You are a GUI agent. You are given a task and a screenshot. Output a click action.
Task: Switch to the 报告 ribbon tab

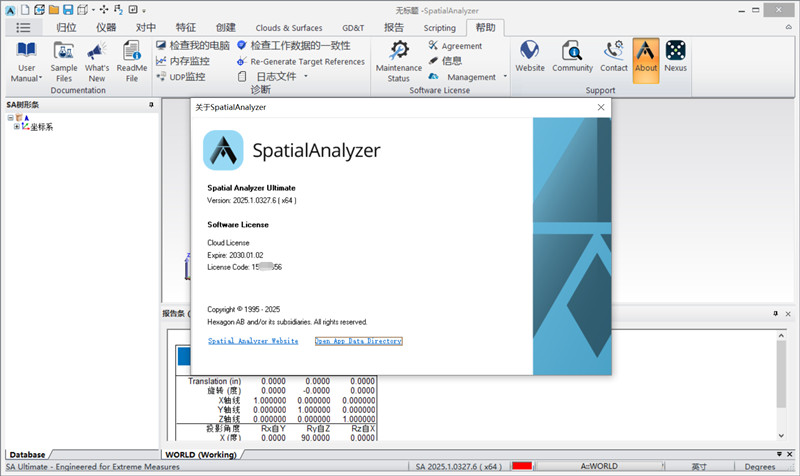[x=394, y=28]
